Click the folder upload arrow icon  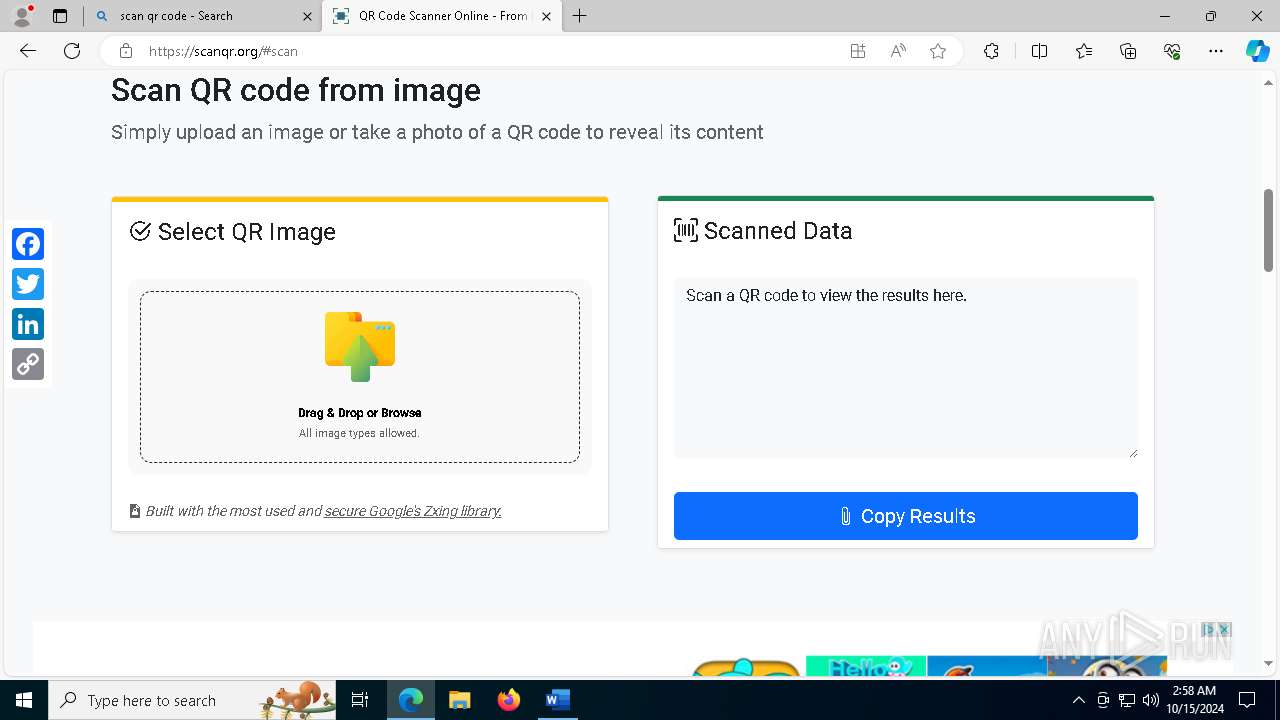pos(360,346)
